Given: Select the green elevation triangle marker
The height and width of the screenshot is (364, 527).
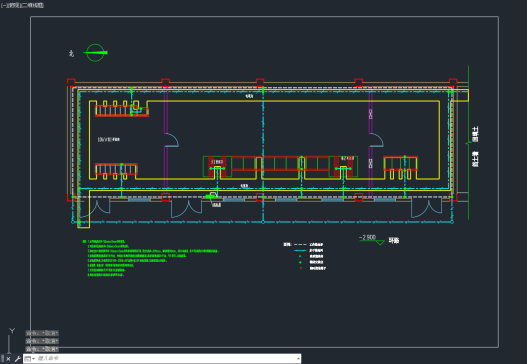Looking at the screenshot, I should [380, 242].
